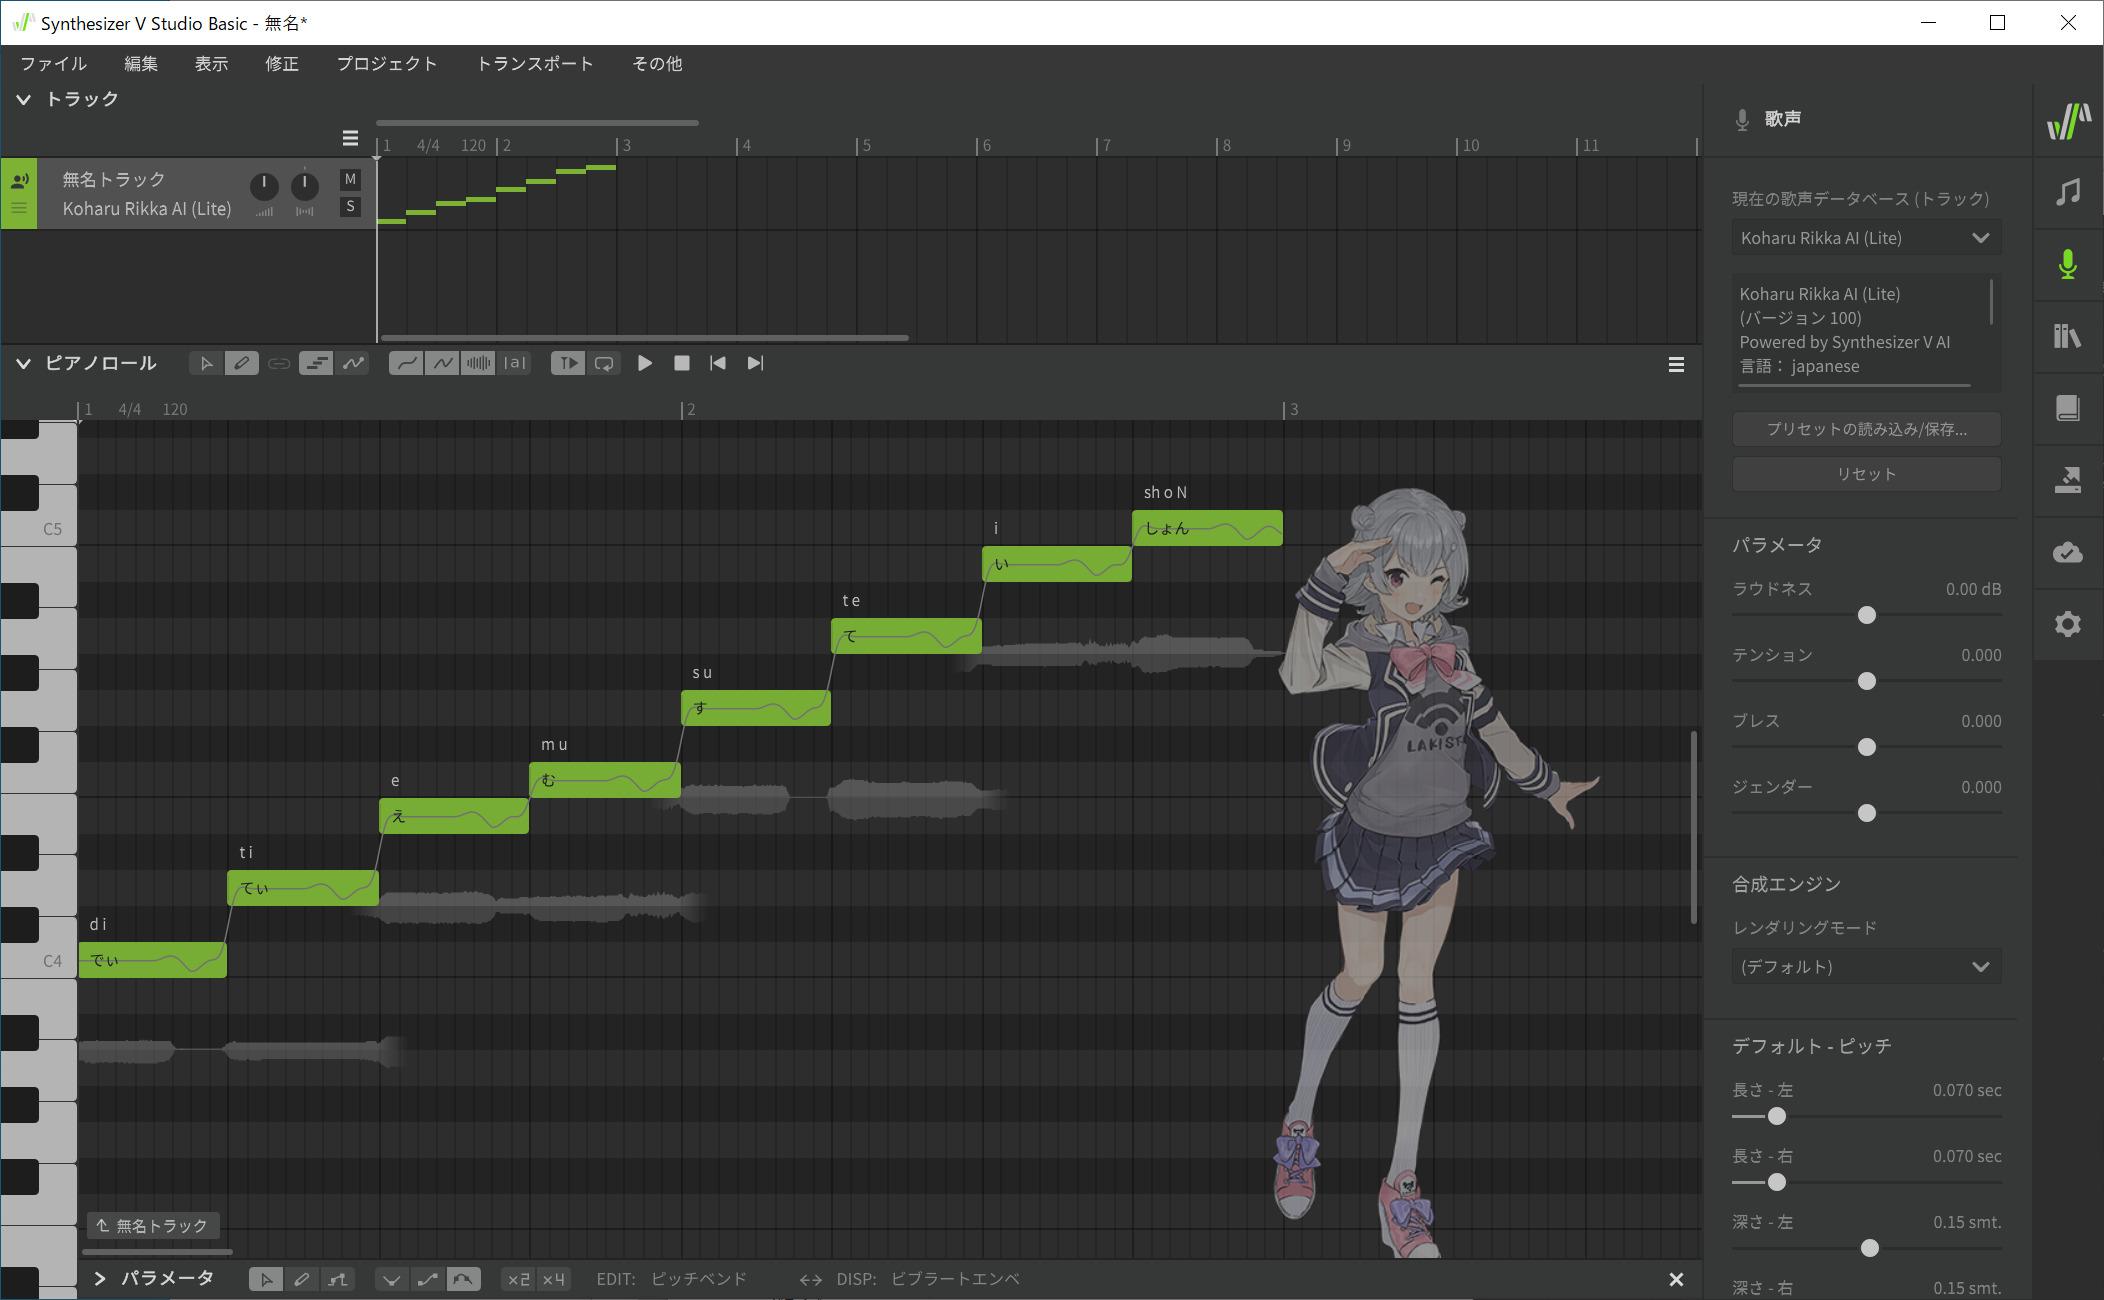Open the 編集 menu

141,64
